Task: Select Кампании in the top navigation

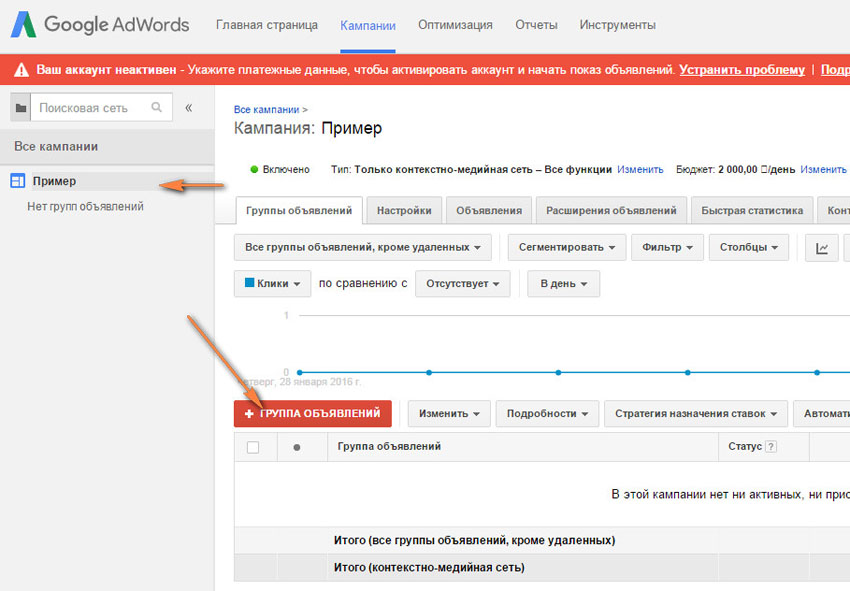Action: click(368, 25)
